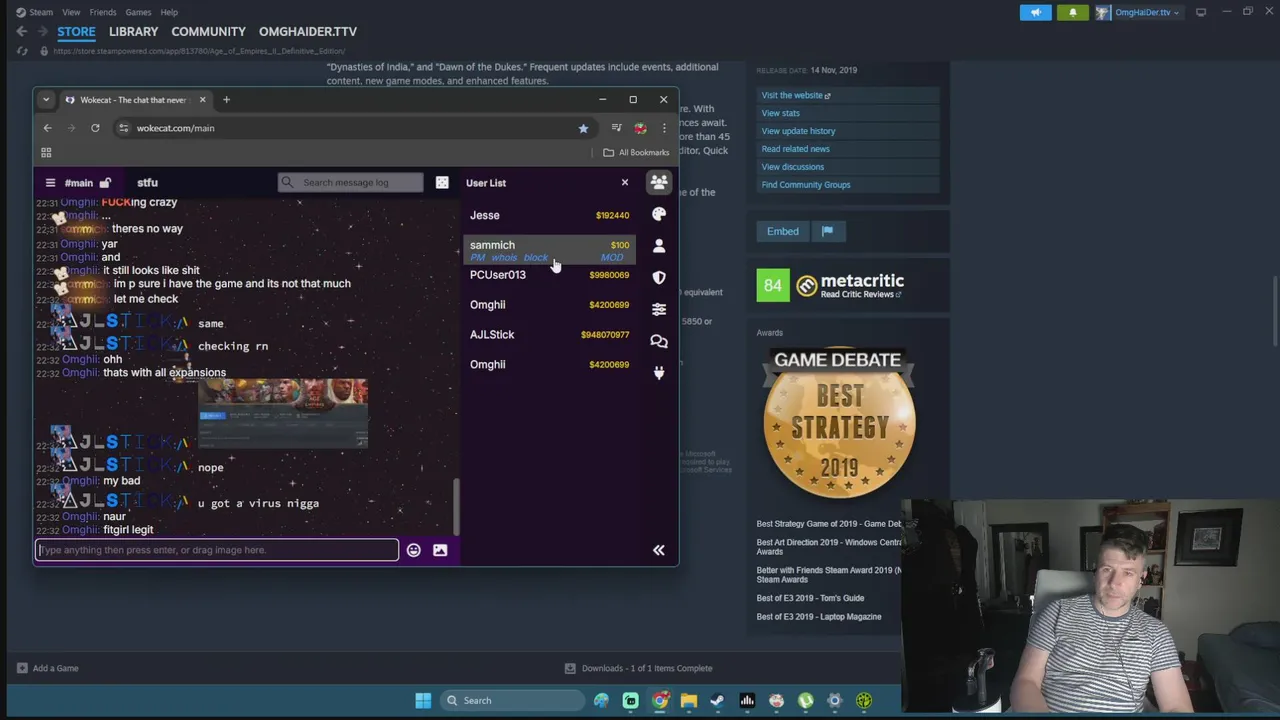
Task: Close the Wokecat Chrome tab
Action: point(202,100)
